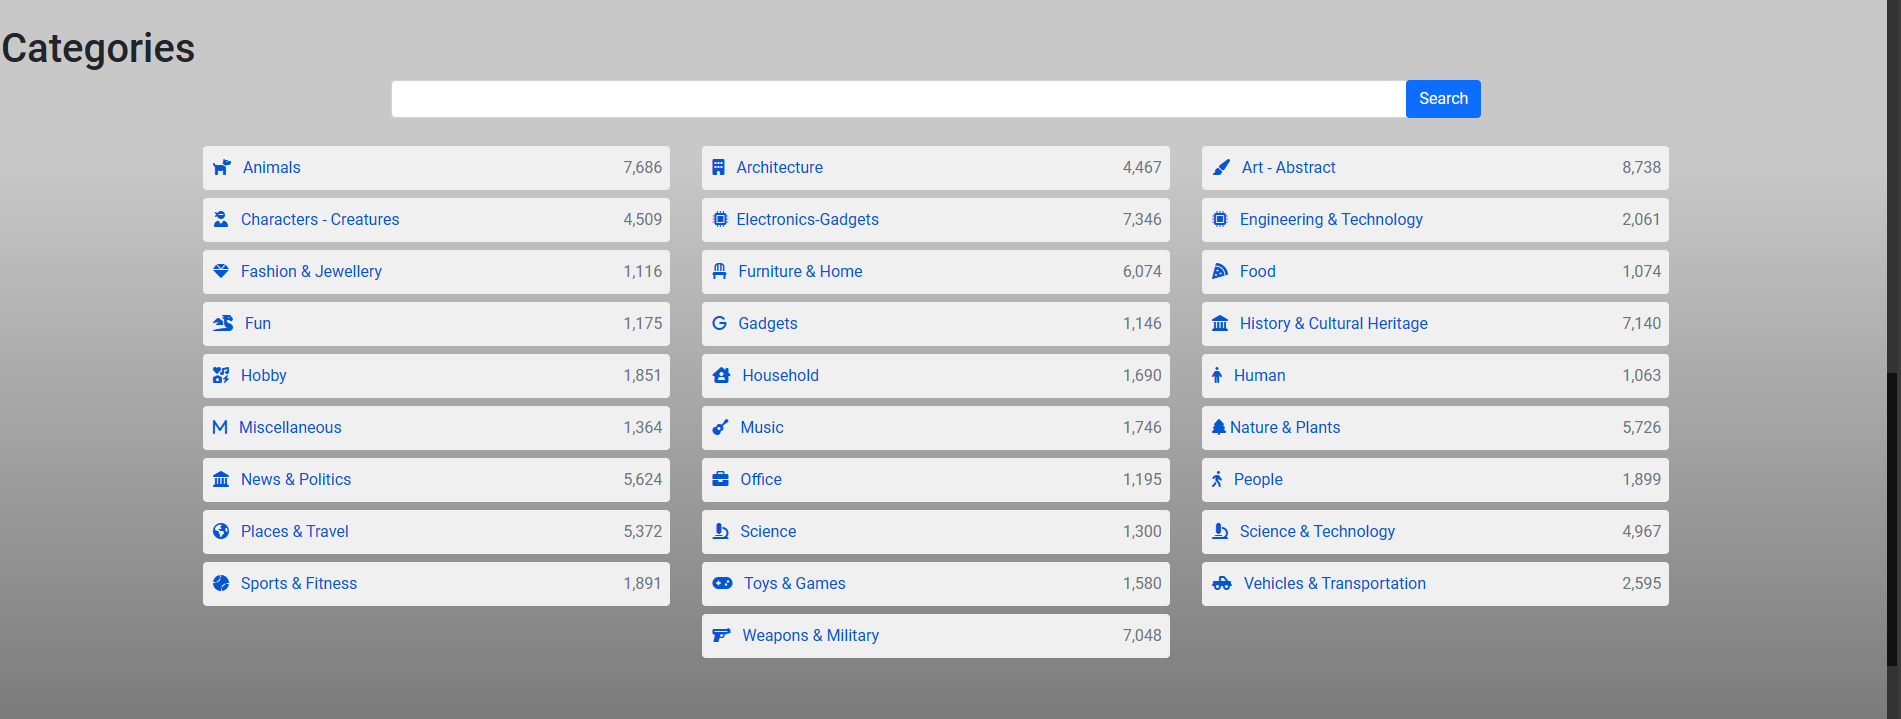The image size is (1901, 719).
Task: Click the building icon beside Architecture
Action: click(x=718, y=168)
